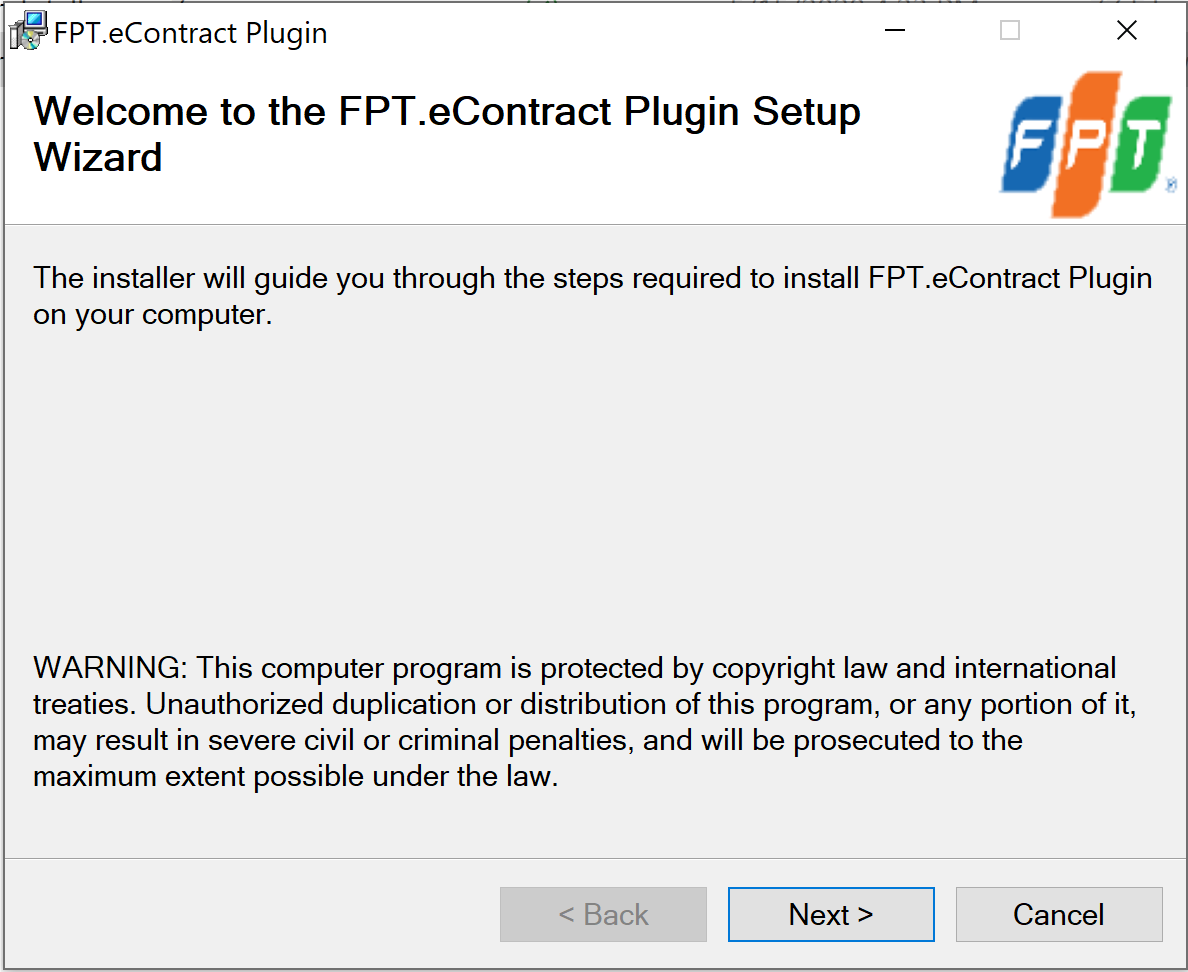Click the greyed-out maximize window button
The image size is (1188, 972).
[1009, 30]
